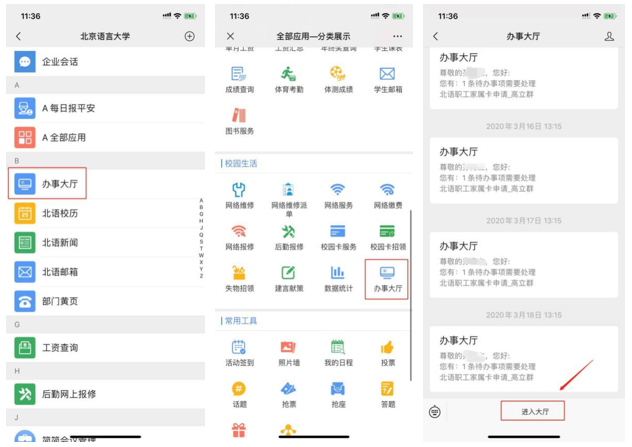The height and width of the screenshot is (447, 632).
Task: Go back from the 办事大厅 chat screen
Action: click(x=435, y=36)
